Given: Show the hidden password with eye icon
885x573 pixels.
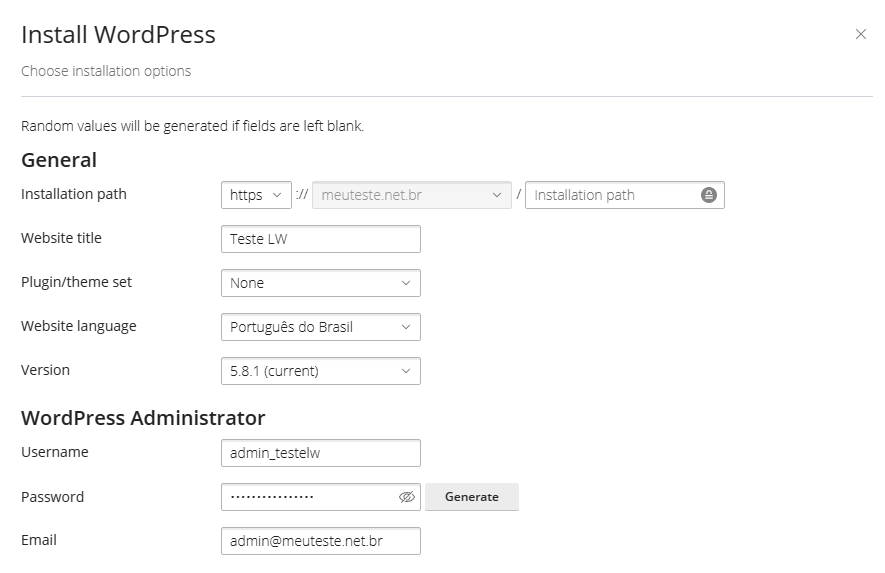Looking at the screenshot, I should [406, 497].
